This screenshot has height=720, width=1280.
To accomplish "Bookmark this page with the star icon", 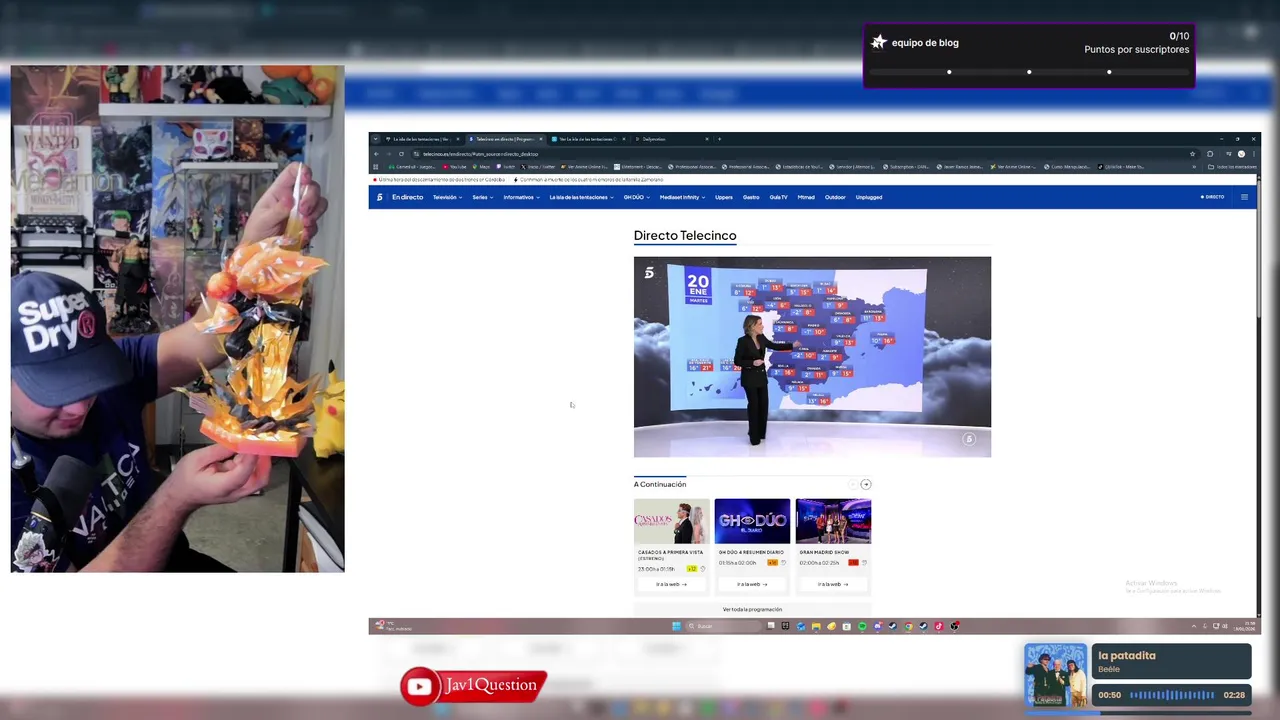I will 1192,154.
